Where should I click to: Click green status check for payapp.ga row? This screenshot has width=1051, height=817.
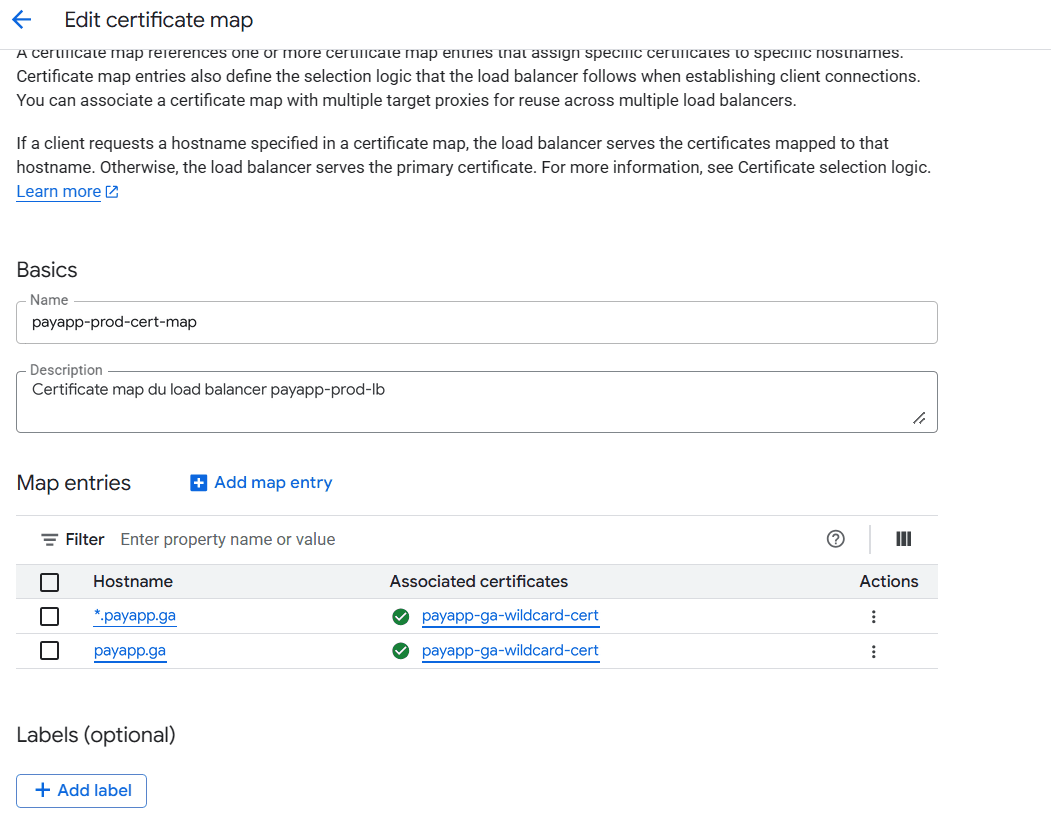pyautogui.click(x=401, y=651)
